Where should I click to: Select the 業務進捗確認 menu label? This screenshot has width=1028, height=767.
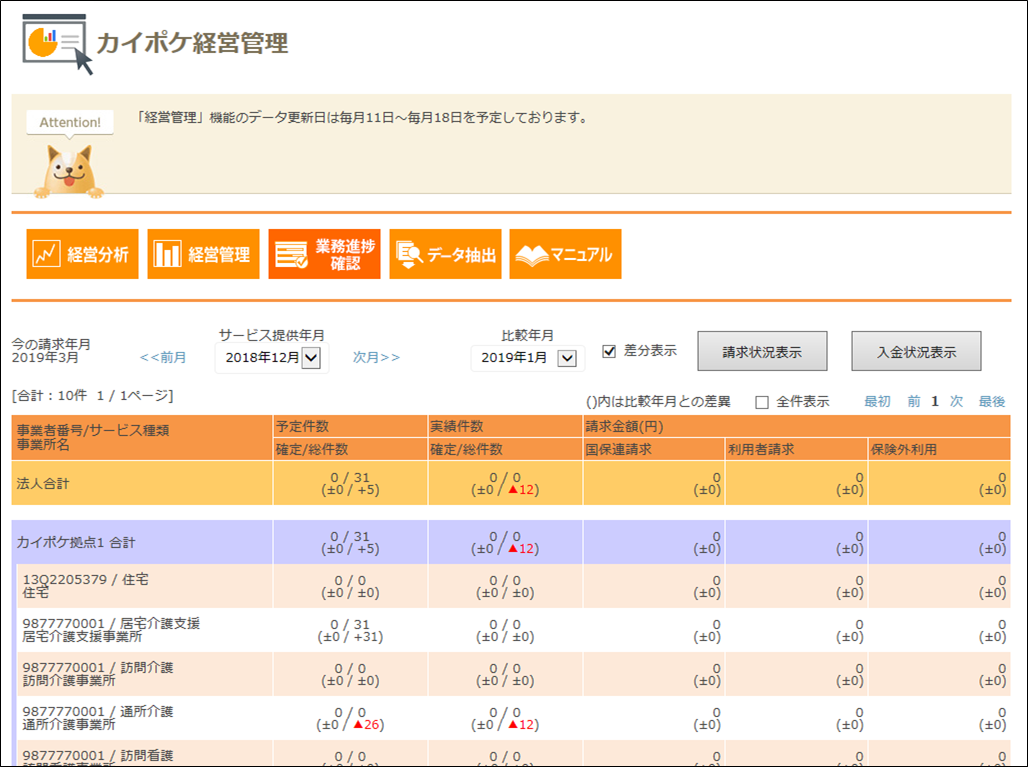pyautogui.click(x=345, y=254)
